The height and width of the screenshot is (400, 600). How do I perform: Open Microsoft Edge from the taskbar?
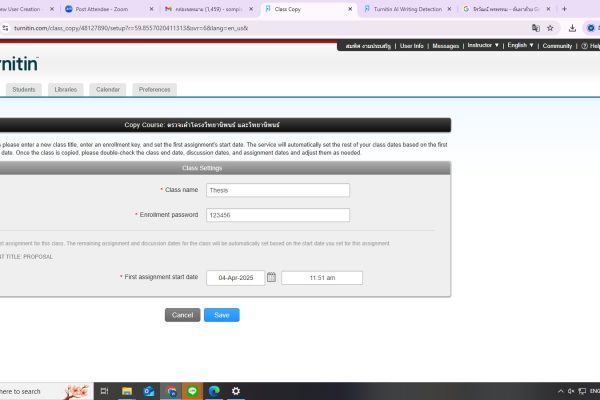coord(214,391)
